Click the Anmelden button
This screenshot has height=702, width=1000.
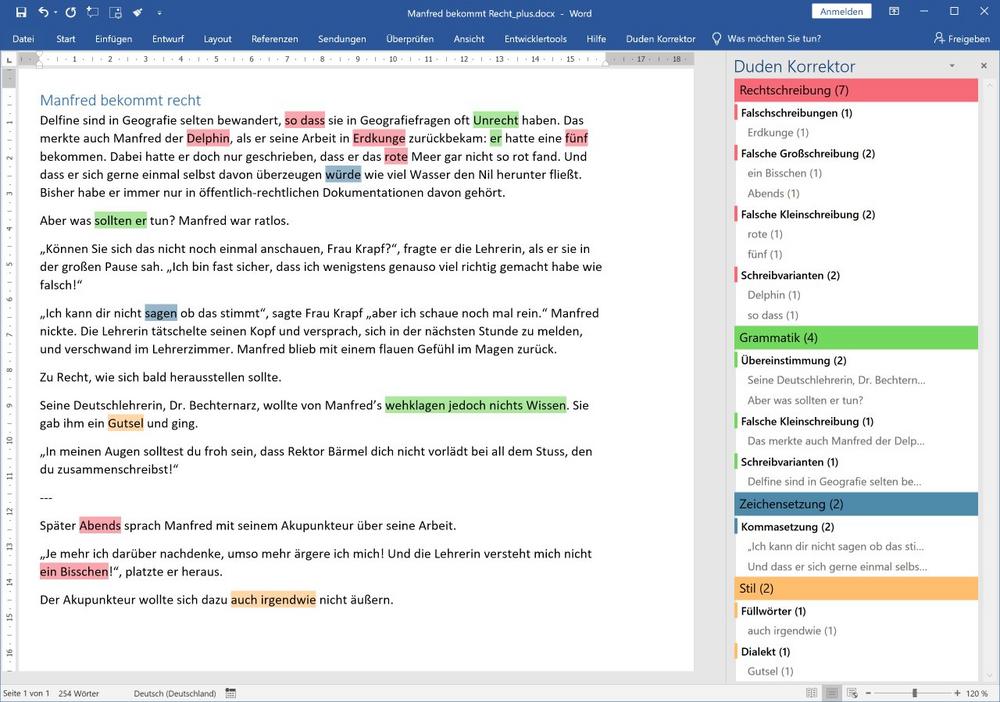pyautogui.click(x=844, y=12)
